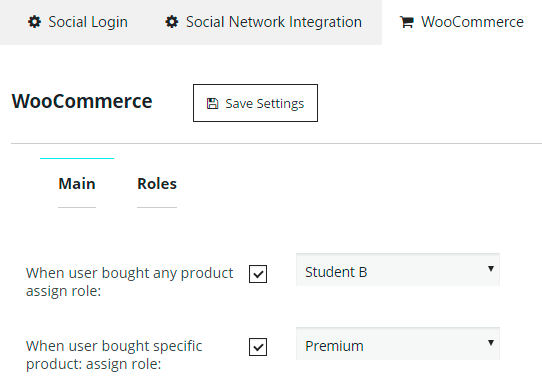Click 'When user bought any product assign role' label
542x386 pixels.
pyautogui.click(x=130, y=282)
